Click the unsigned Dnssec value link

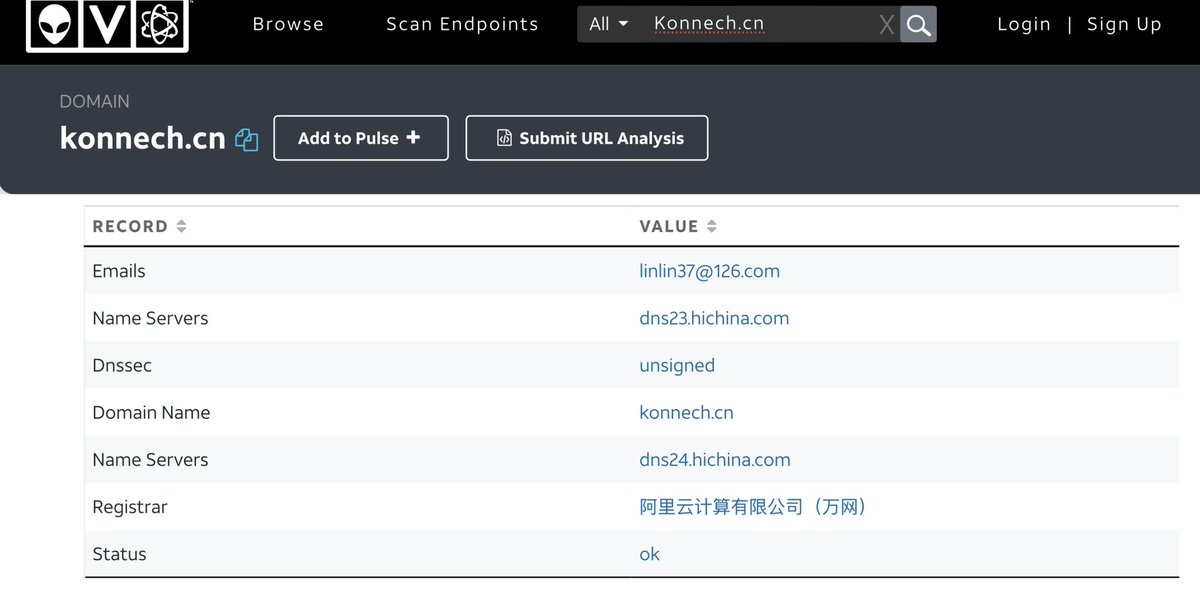click(677, 365)
